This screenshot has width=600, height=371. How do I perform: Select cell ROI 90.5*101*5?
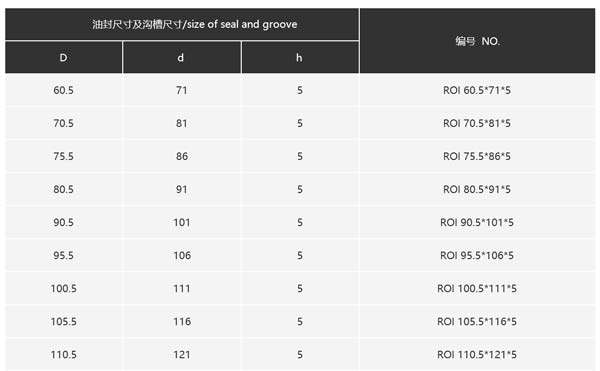point(477,223)
